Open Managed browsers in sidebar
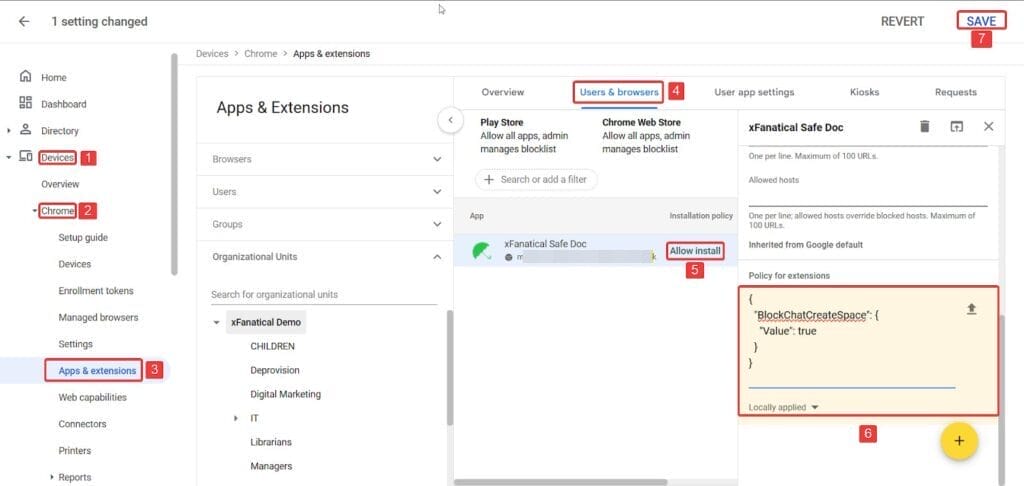1024x486 pixels. point(98,317)
